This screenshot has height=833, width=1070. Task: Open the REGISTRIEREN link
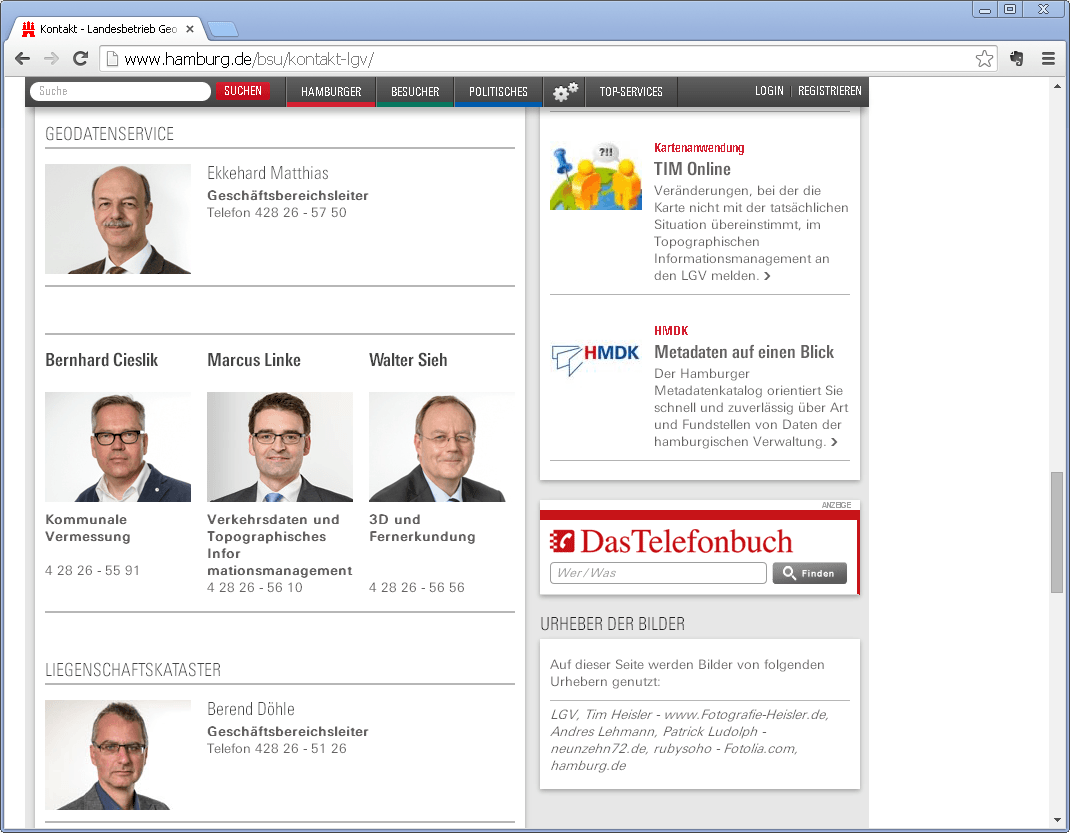pos(830,91)
